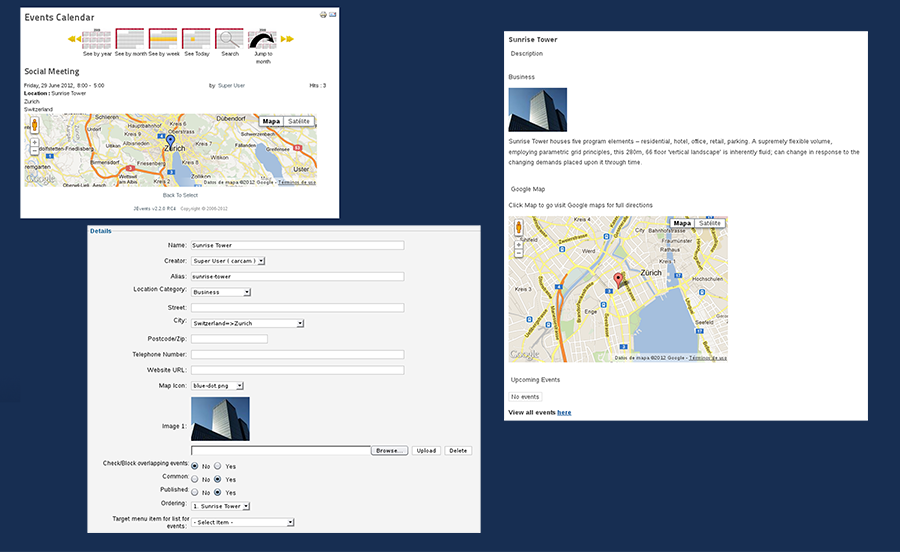Select 'Yes' for Check/Block overlapping events

[217, 466]
